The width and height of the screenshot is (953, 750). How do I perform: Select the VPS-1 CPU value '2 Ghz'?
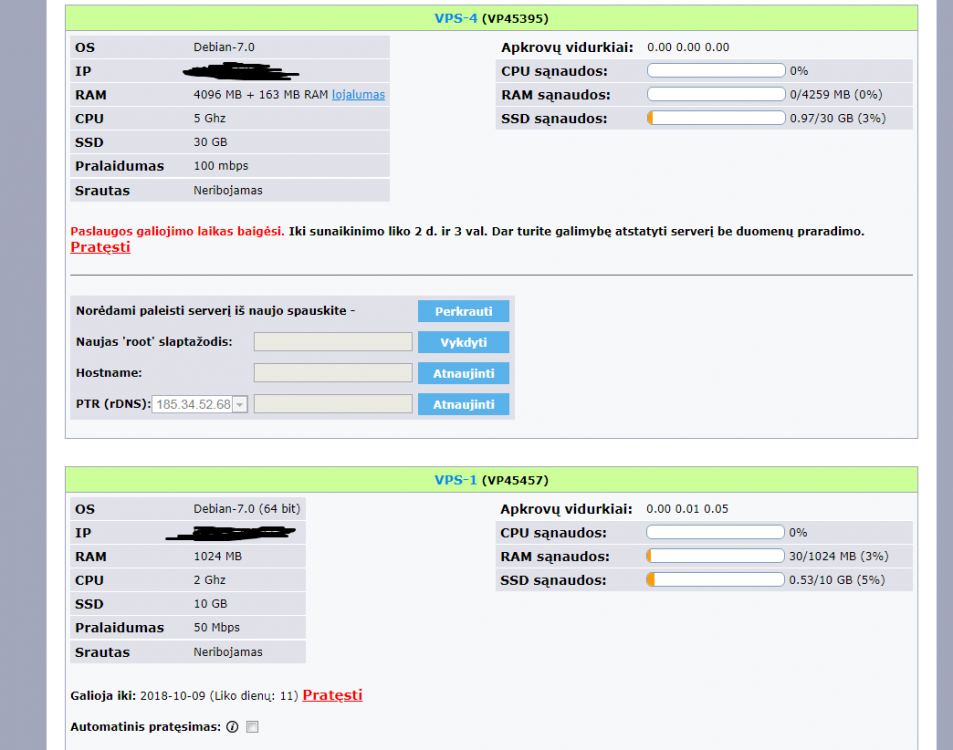tap(210, 580)
